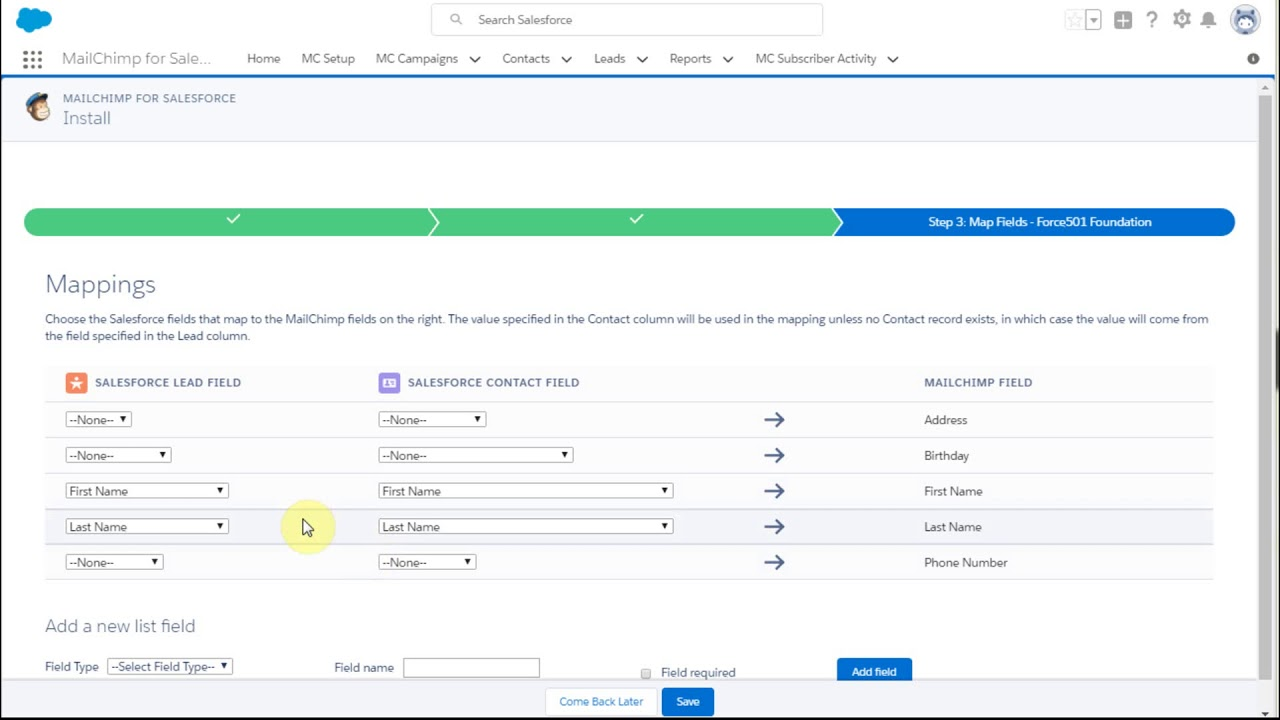Click first completed step checkmark
The height and width of the screenshot is (720, 1280).
pyautogui.click(x=233, y=219)
